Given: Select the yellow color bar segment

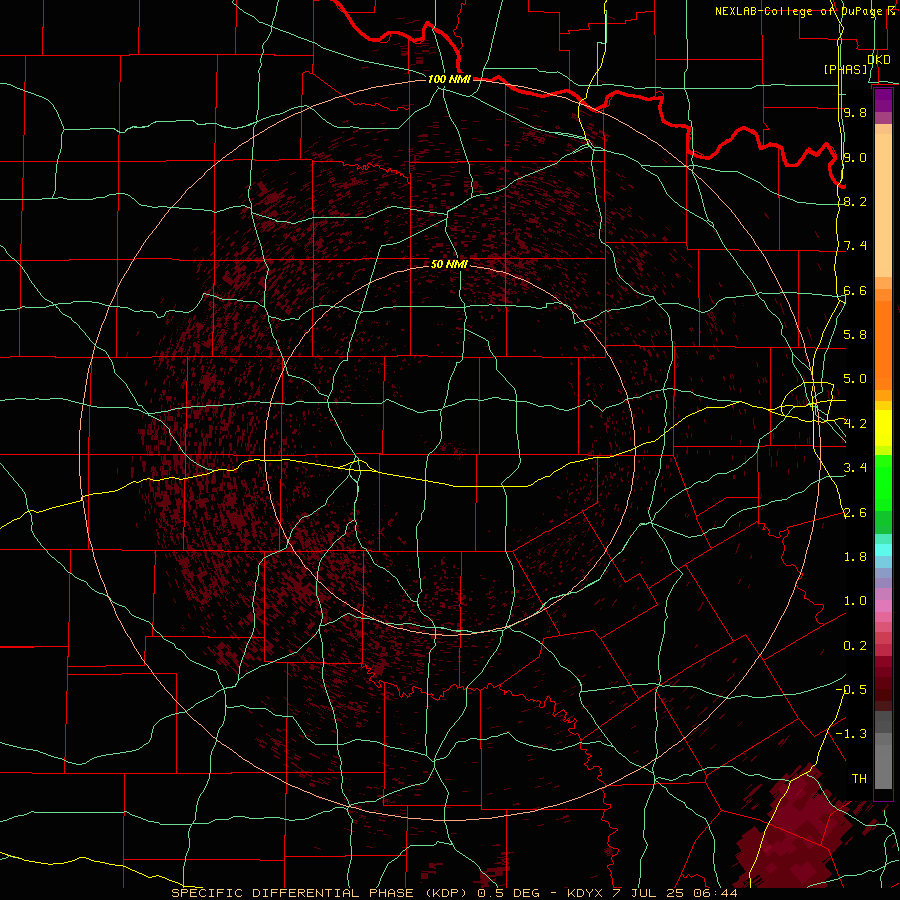Looking at the screenshot, I should pos(883,428).
